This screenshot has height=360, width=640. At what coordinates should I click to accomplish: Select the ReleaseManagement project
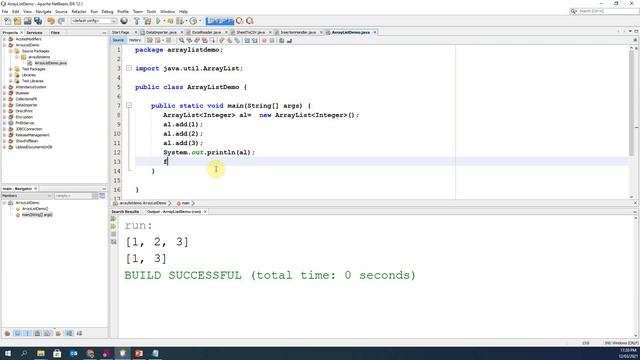click(x=32, y=135)
